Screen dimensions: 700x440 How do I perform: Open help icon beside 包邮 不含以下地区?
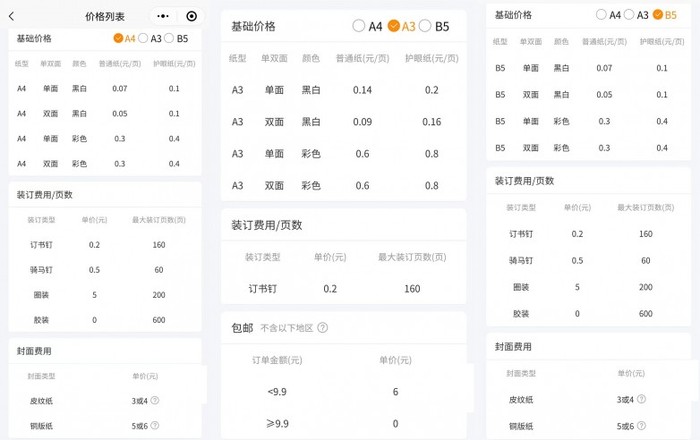pos(322,328)
